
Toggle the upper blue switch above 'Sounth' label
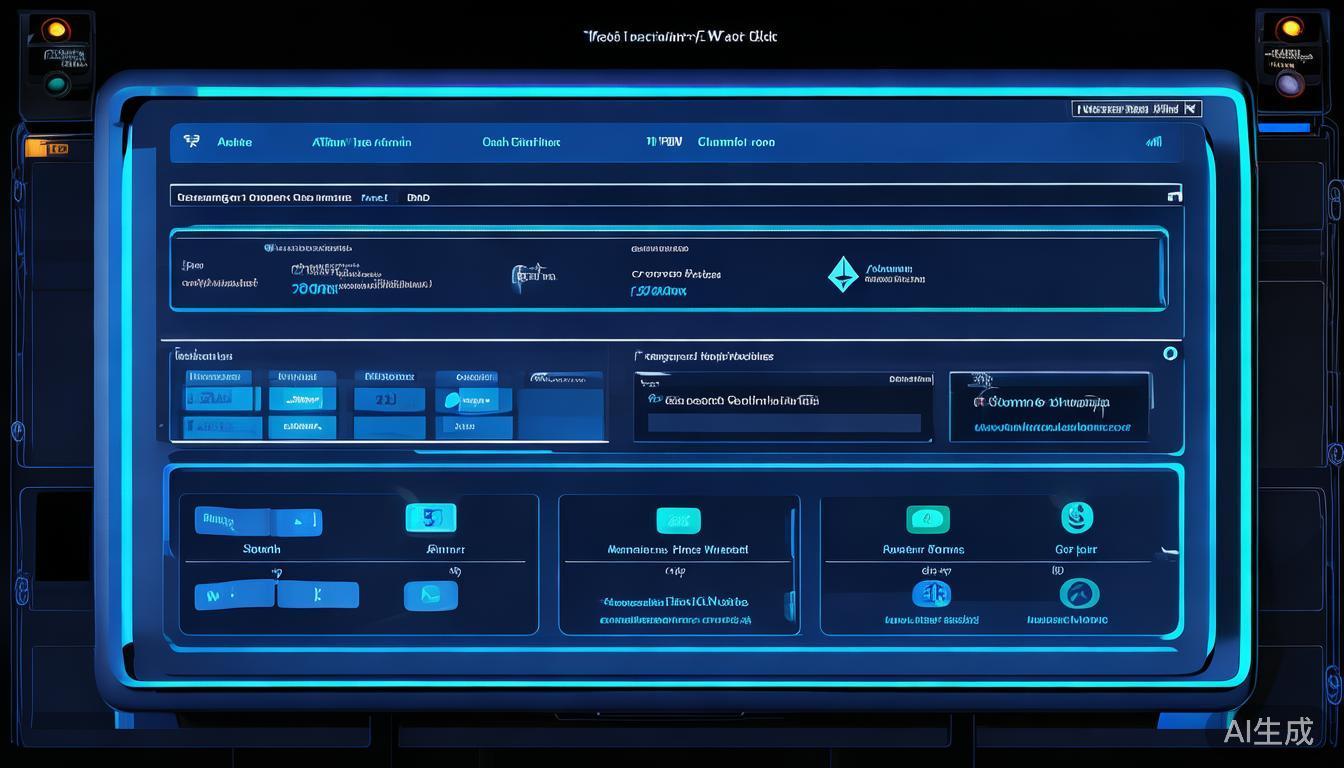258,521
